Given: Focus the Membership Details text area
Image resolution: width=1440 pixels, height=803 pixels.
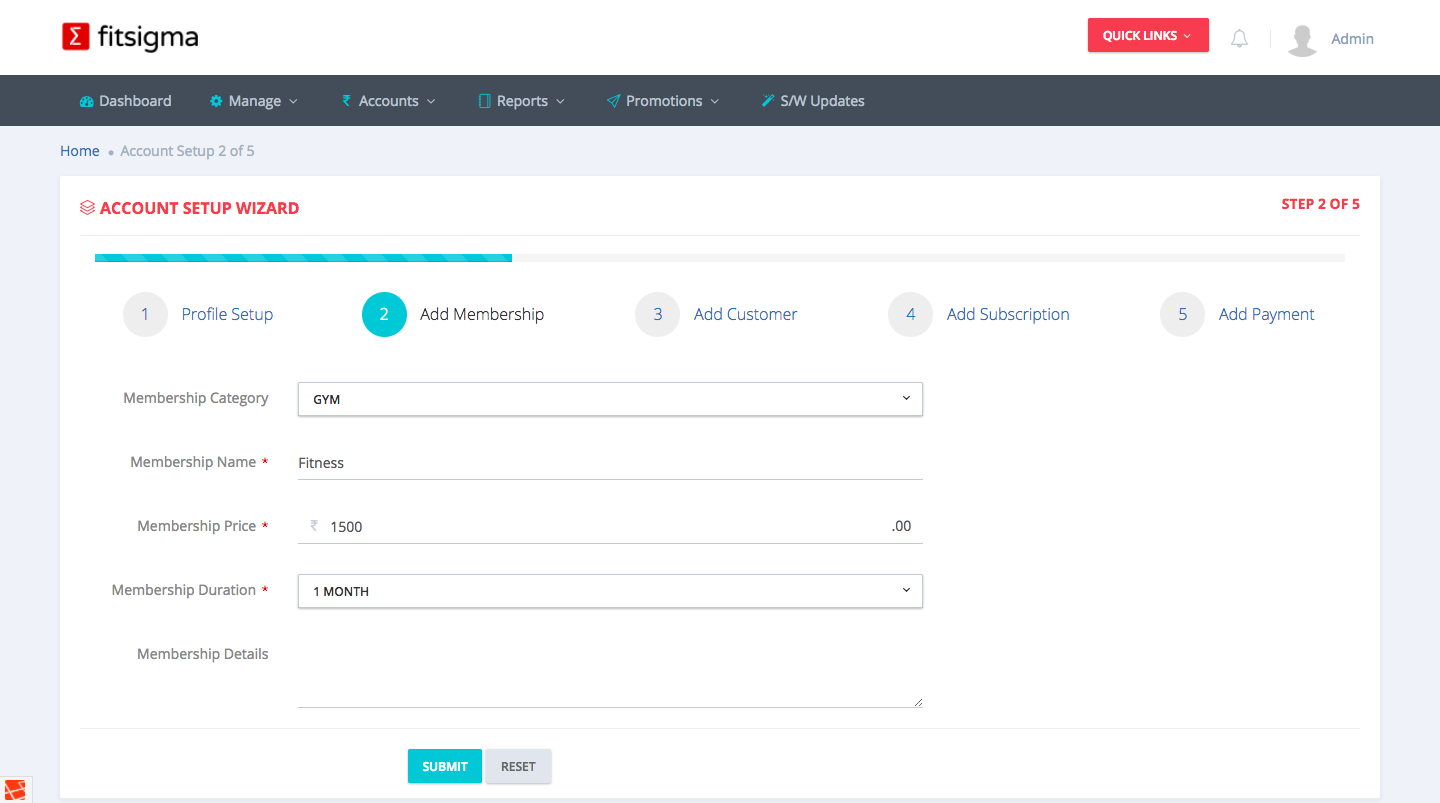Looking at the screenshot, I should click(610, 672).
